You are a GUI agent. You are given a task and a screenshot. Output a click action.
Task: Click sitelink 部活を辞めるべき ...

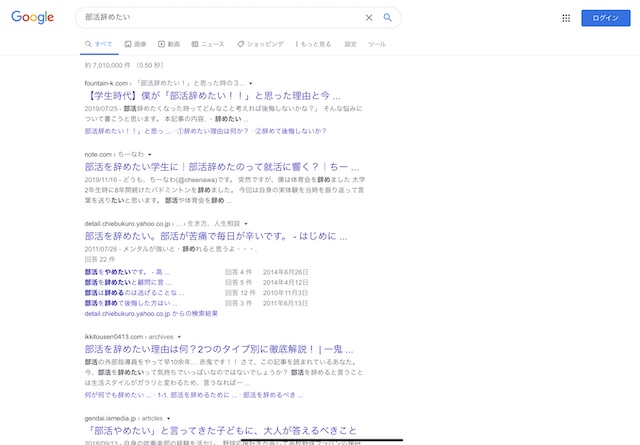tap(273, 395)
